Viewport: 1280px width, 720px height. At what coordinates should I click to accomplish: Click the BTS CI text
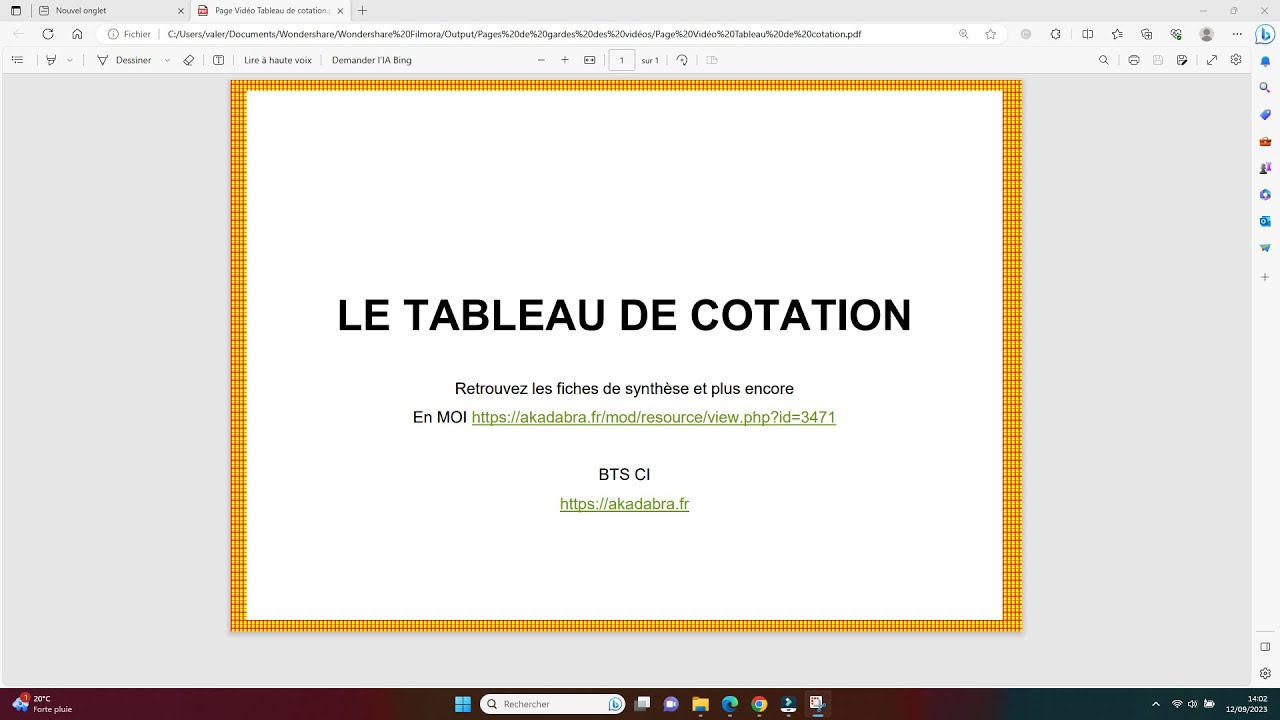click(624, 474)
